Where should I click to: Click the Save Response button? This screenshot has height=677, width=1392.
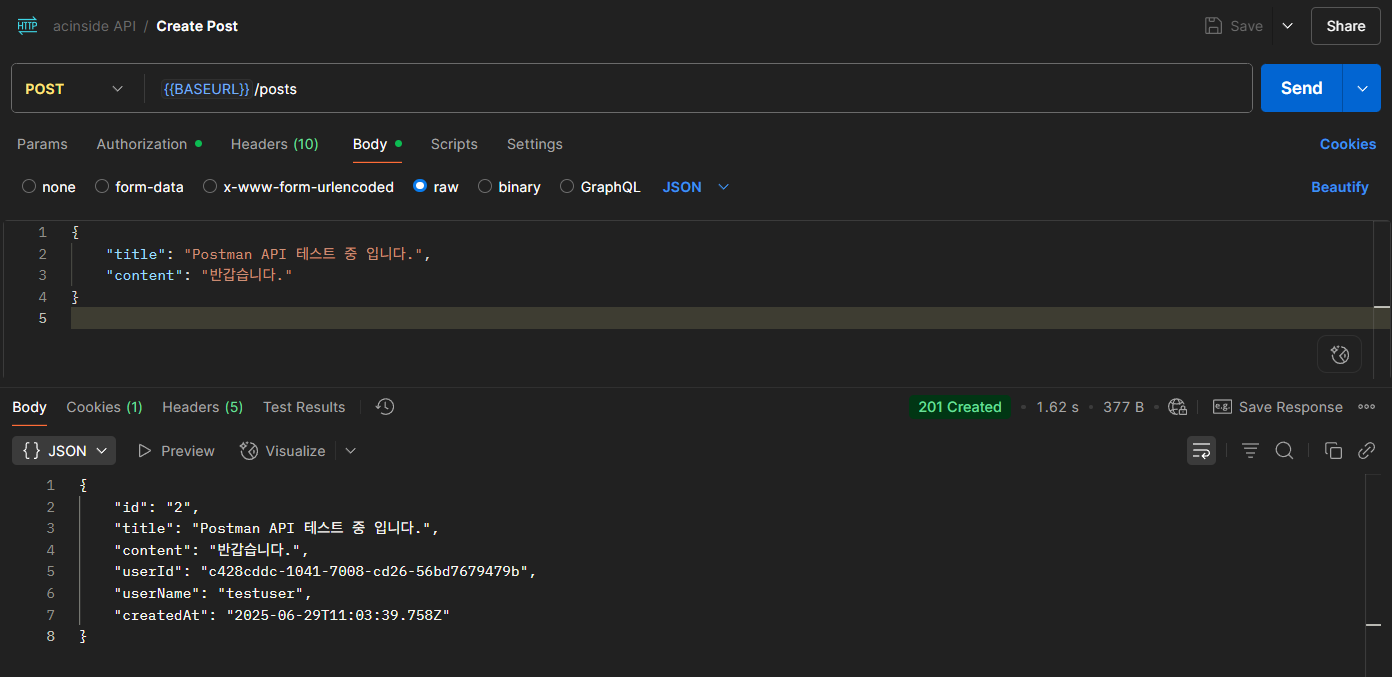point(1277,407)
